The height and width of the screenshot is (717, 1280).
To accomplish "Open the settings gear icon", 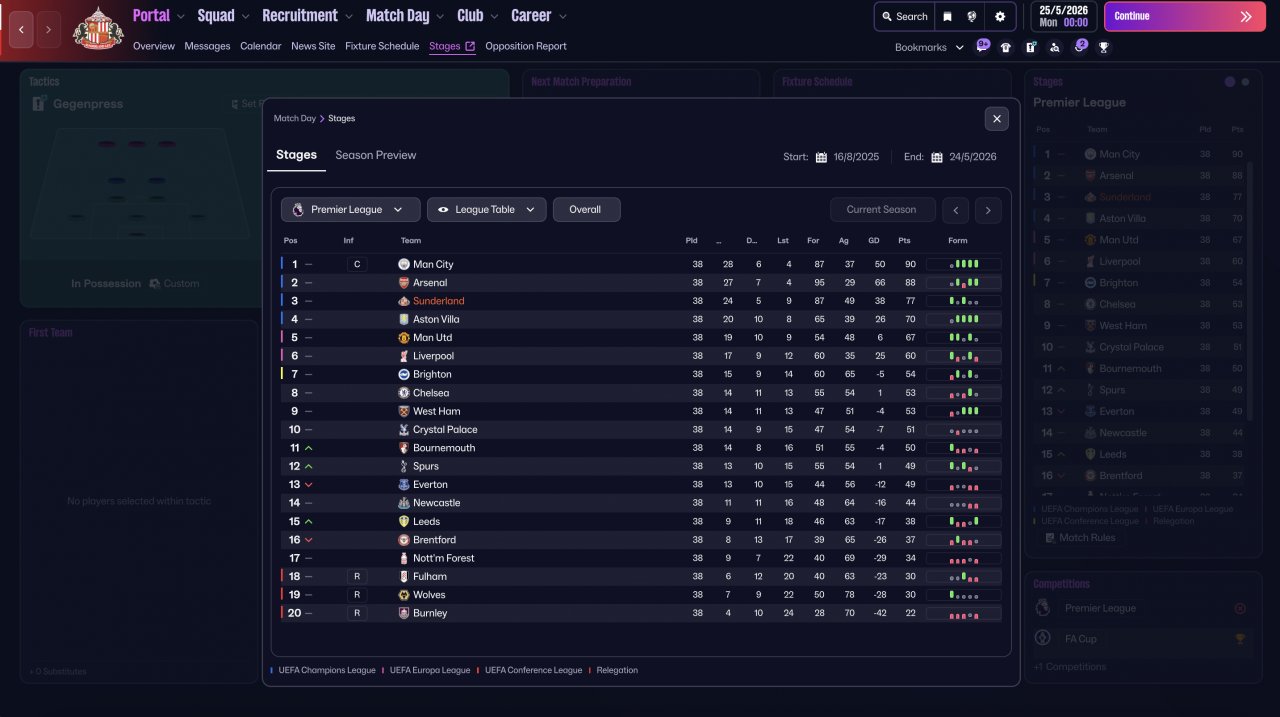I will pyautogui.click(x=1000, y=16).
